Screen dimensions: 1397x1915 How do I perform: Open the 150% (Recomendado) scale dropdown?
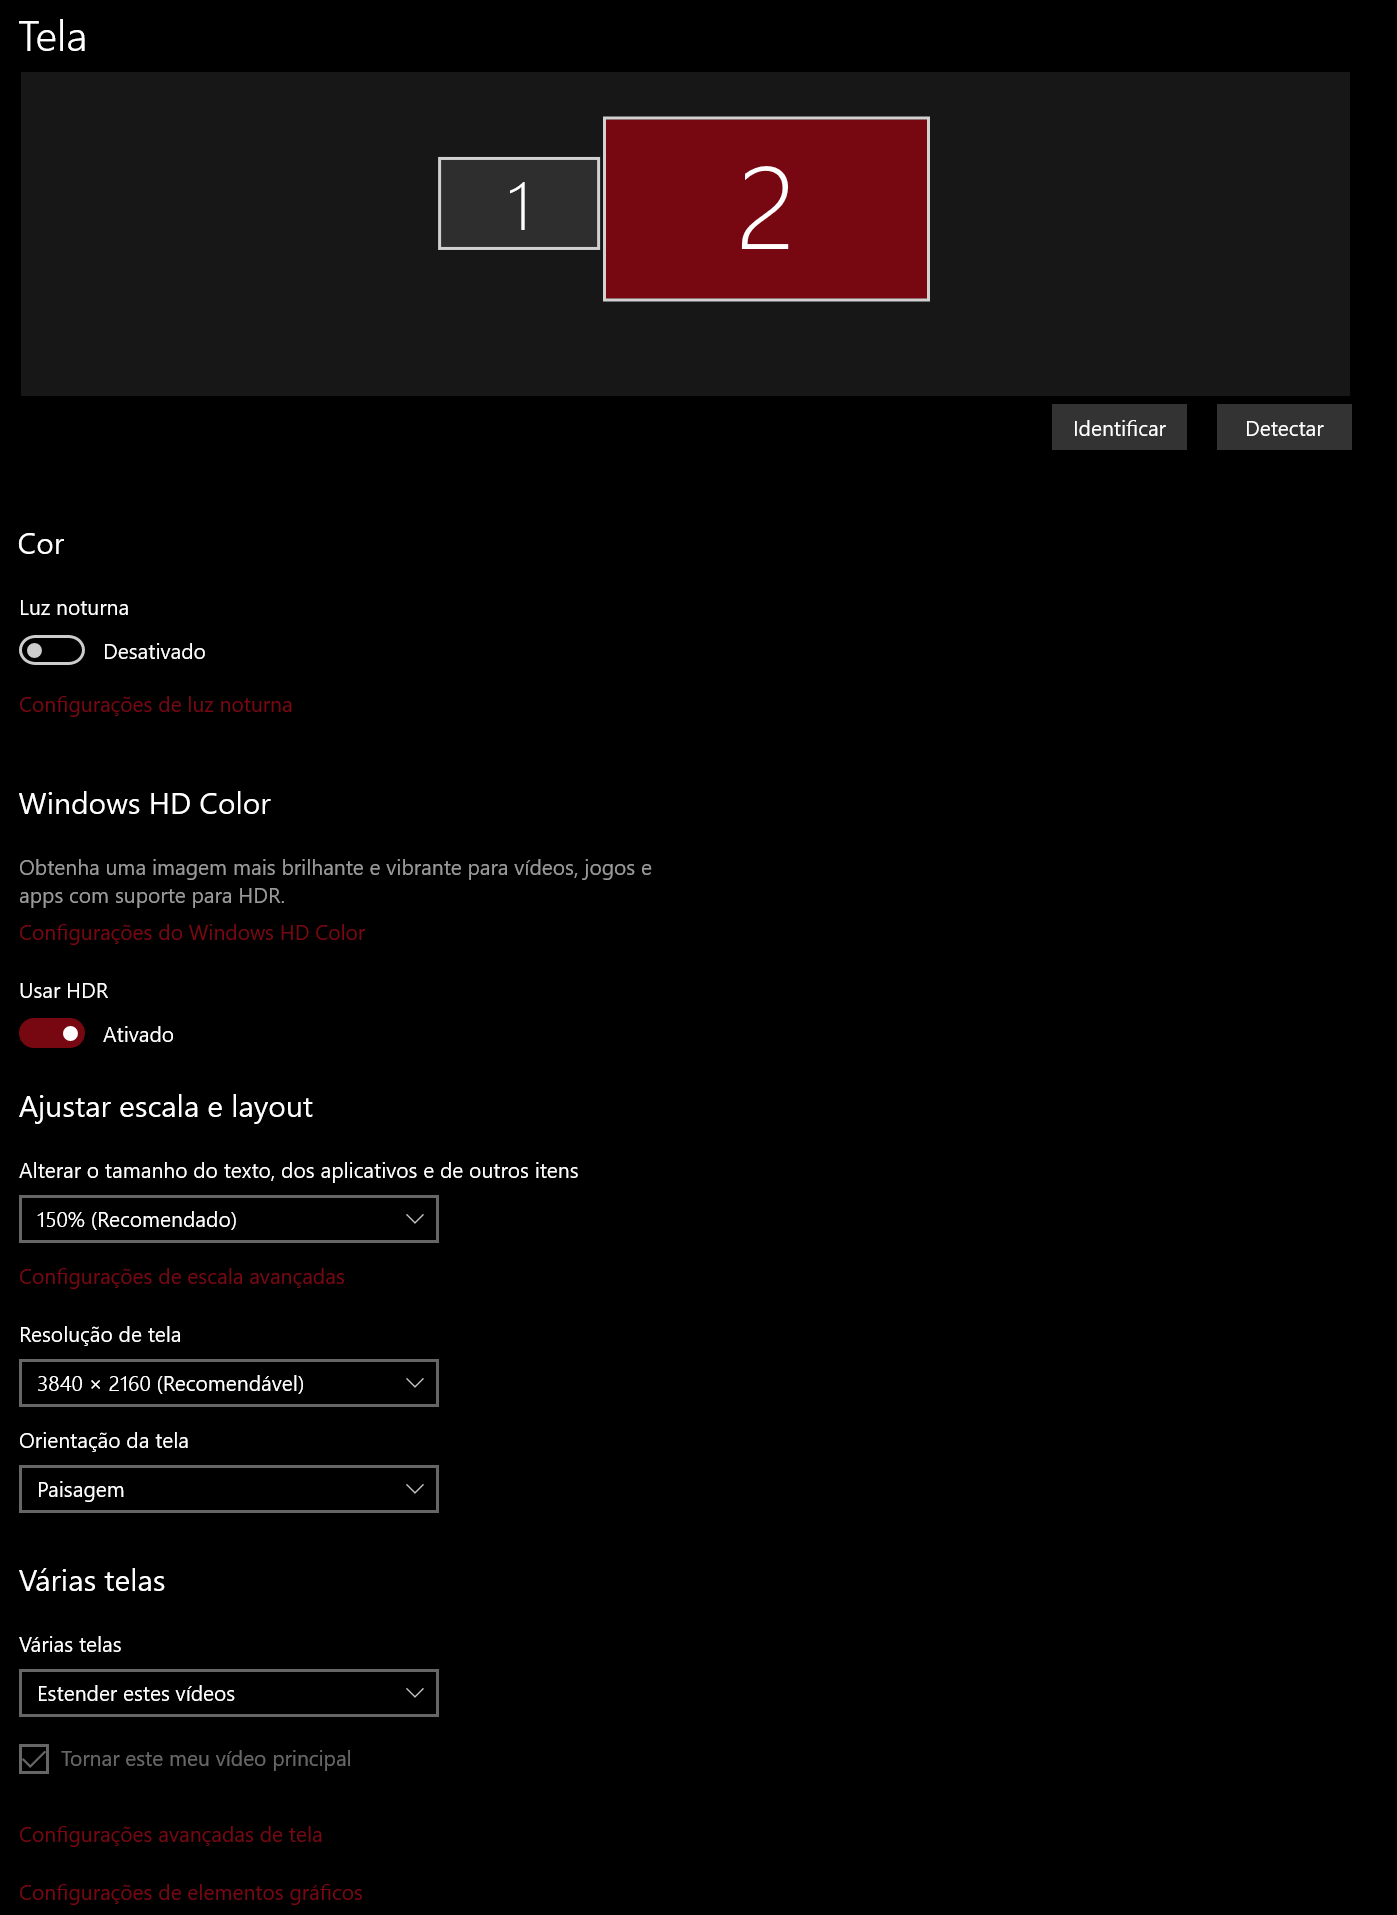click(229, 1219)
